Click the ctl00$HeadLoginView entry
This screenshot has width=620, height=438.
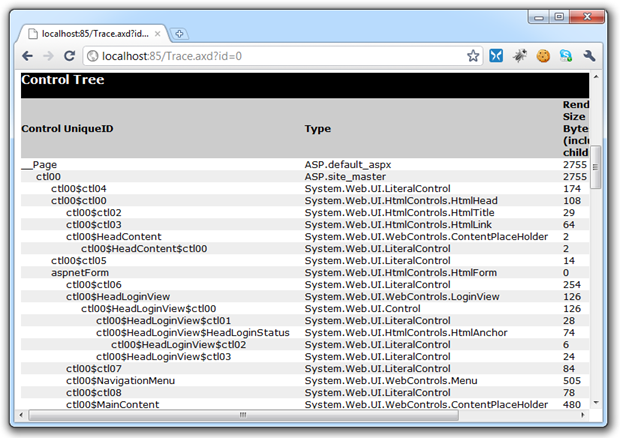[118, 297]
